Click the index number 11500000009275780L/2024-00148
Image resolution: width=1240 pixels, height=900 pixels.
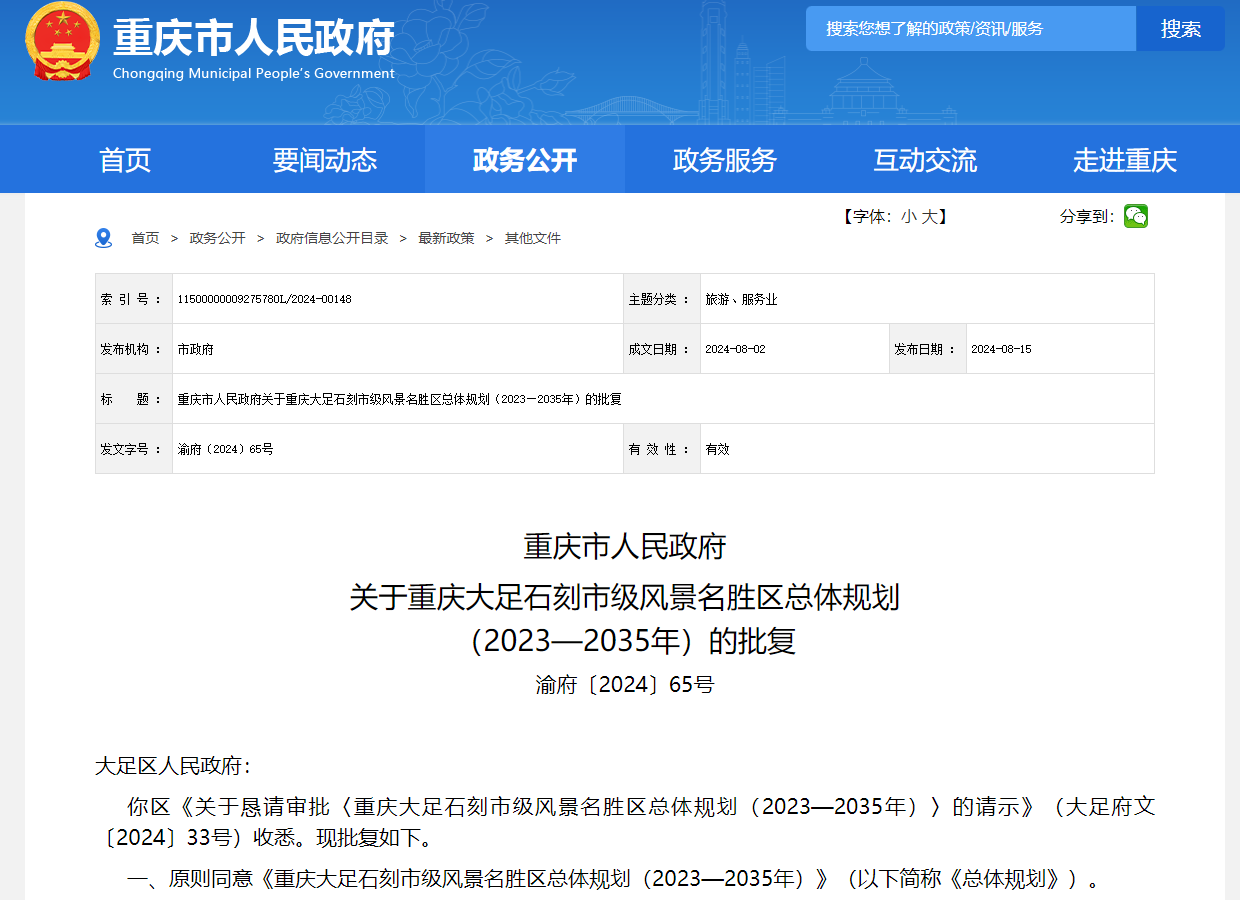[x=265, y=299]
